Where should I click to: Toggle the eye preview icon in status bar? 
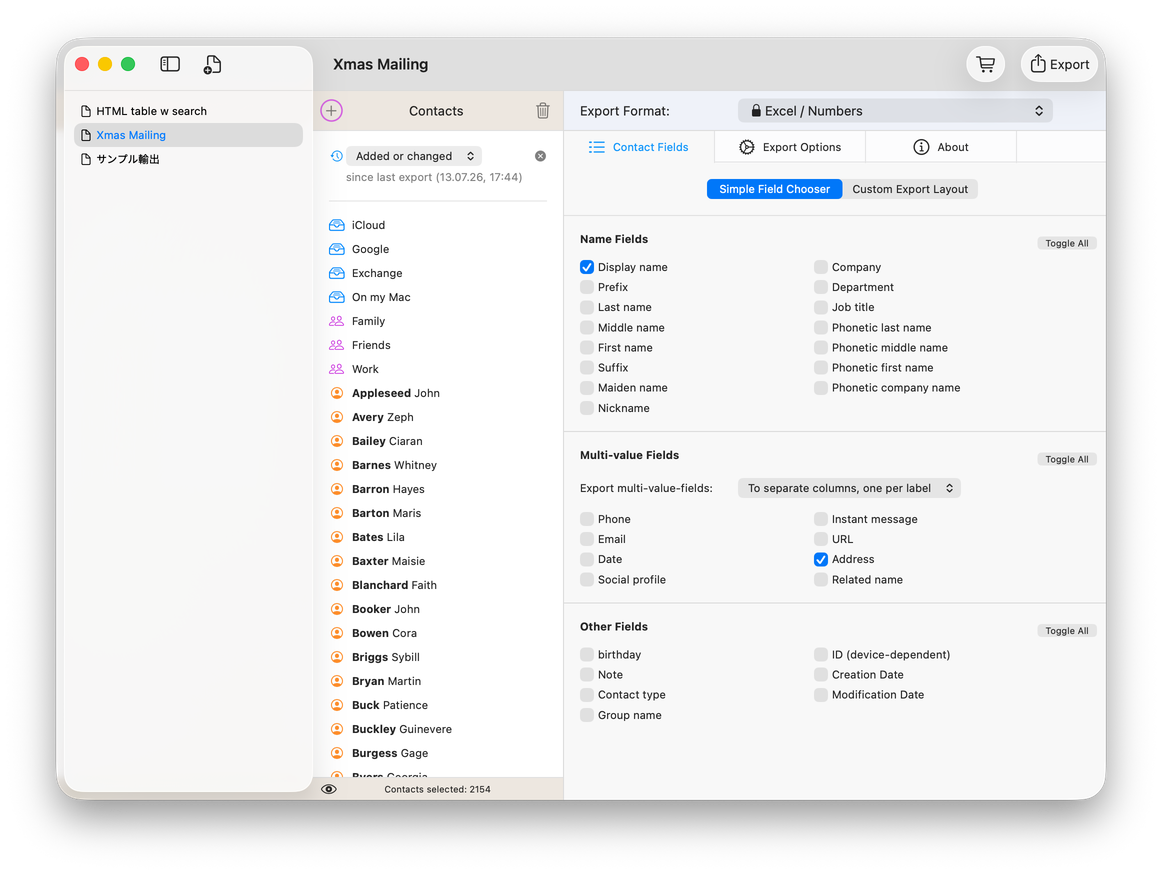(329, 789)
